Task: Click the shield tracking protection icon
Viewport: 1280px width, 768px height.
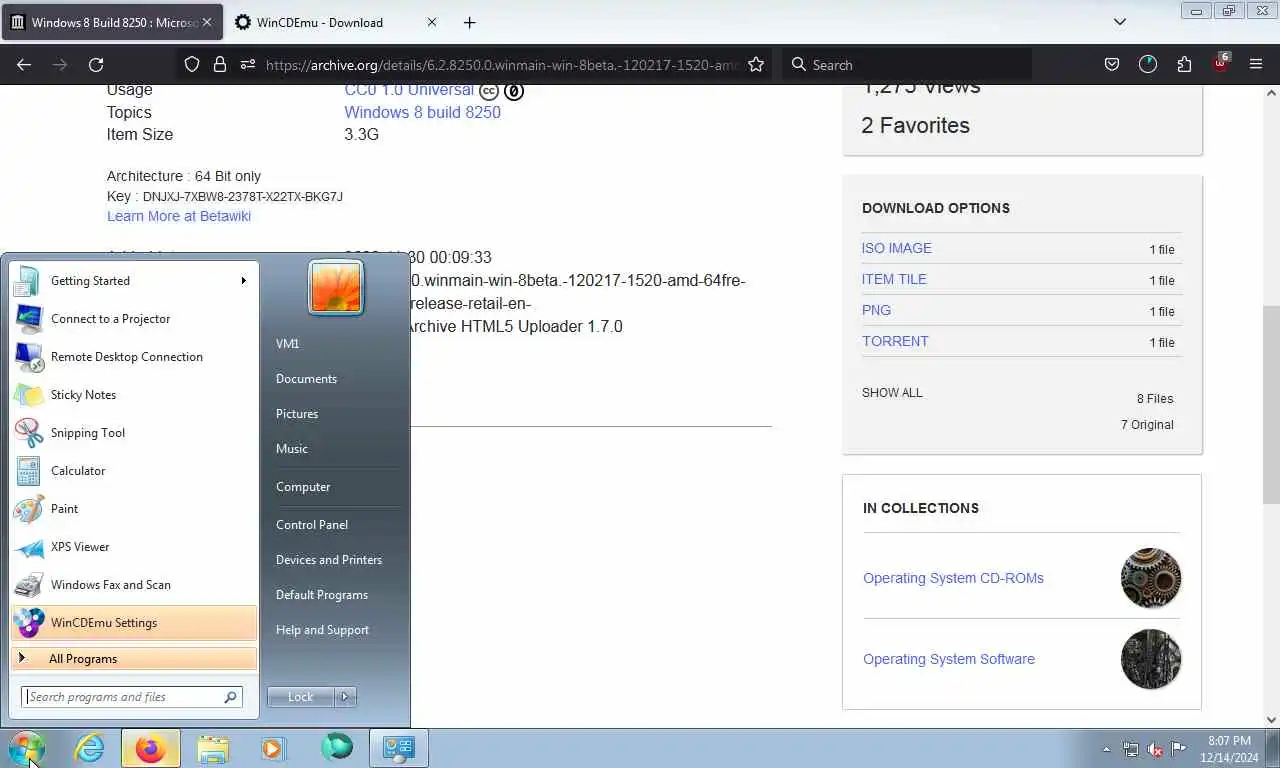Action: point(192,64)
